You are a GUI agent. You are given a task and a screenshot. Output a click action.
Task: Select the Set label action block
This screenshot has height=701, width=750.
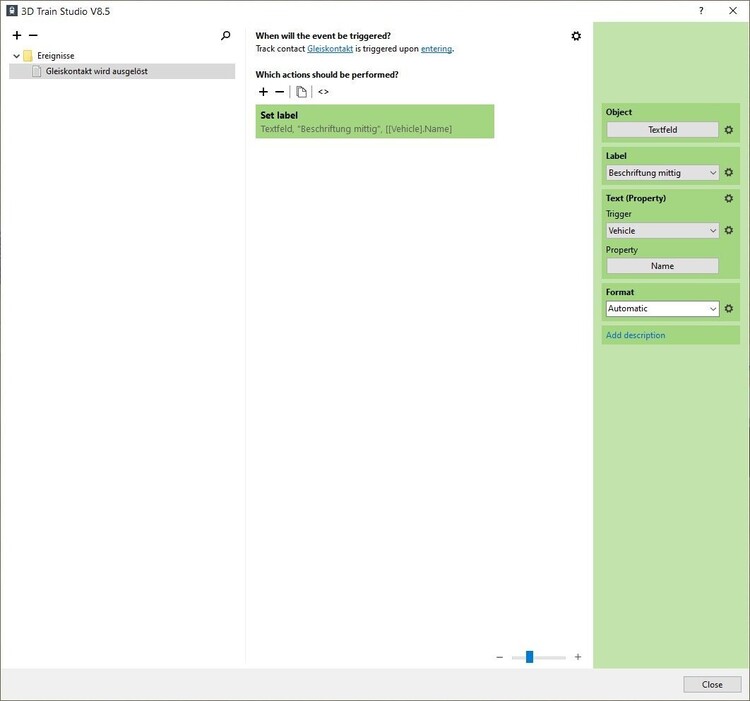[375, 121]
